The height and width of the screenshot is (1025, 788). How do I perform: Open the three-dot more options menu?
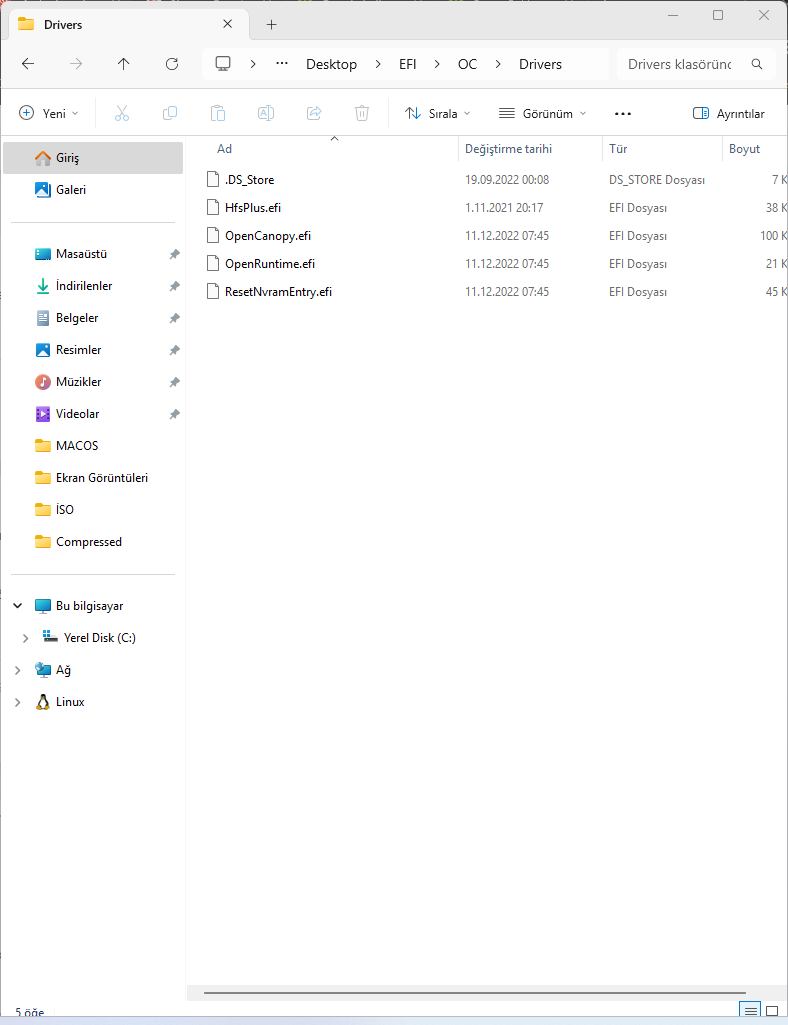pyautogui.click(x=623, y=114)
